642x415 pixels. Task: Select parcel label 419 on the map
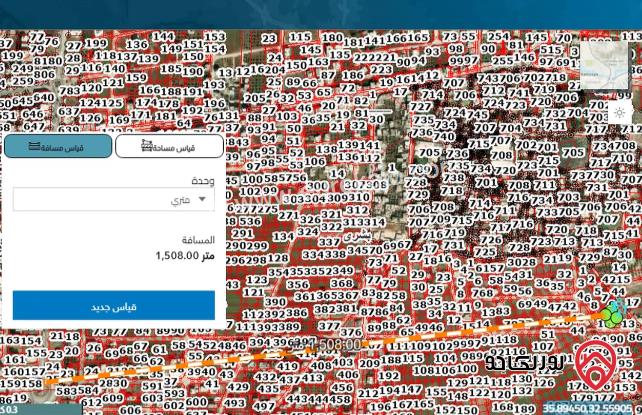click(288, 367)
